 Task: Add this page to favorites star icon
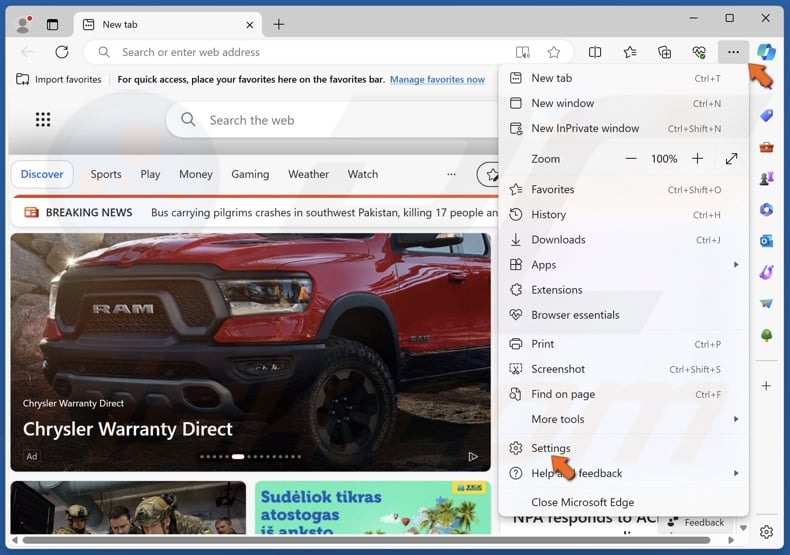[x=553, y=52]
